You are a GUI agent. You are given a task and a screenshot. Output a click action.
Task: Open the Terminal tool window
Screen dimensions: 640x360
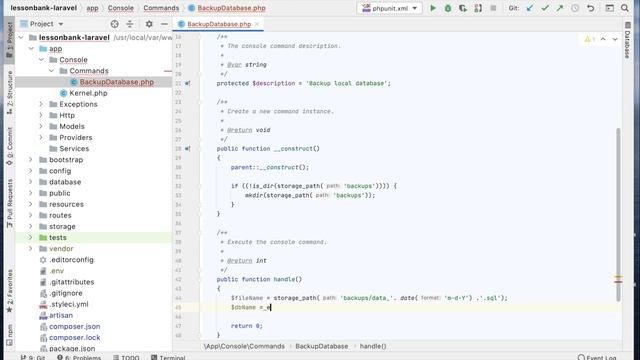pos(168,357)
